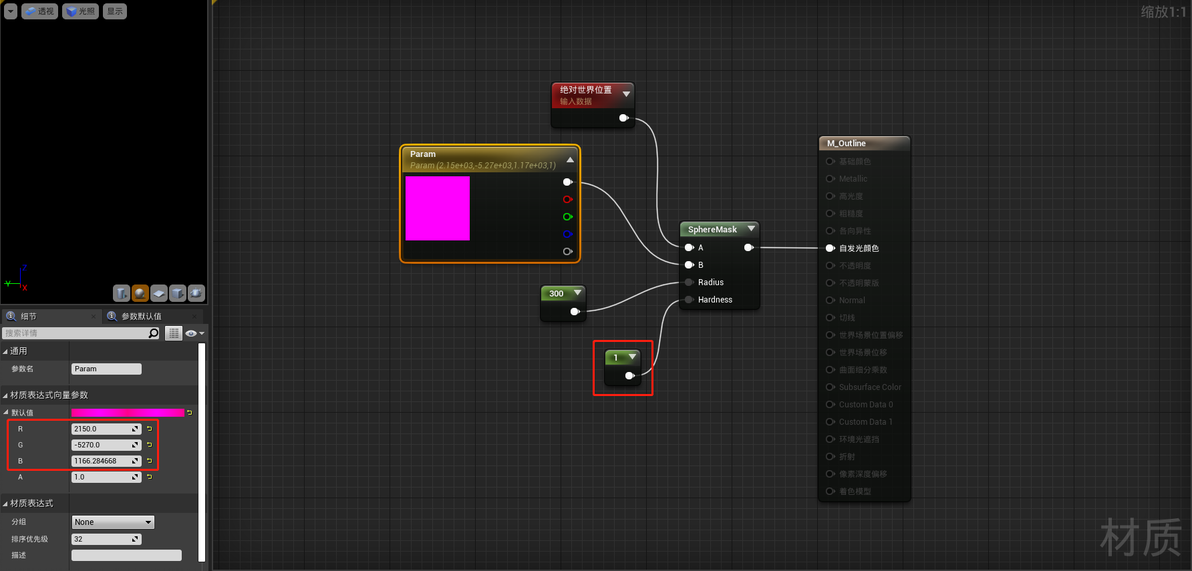Open the eye view options in details
This screenshot has width=1192, height=571.
pos(195,333)
